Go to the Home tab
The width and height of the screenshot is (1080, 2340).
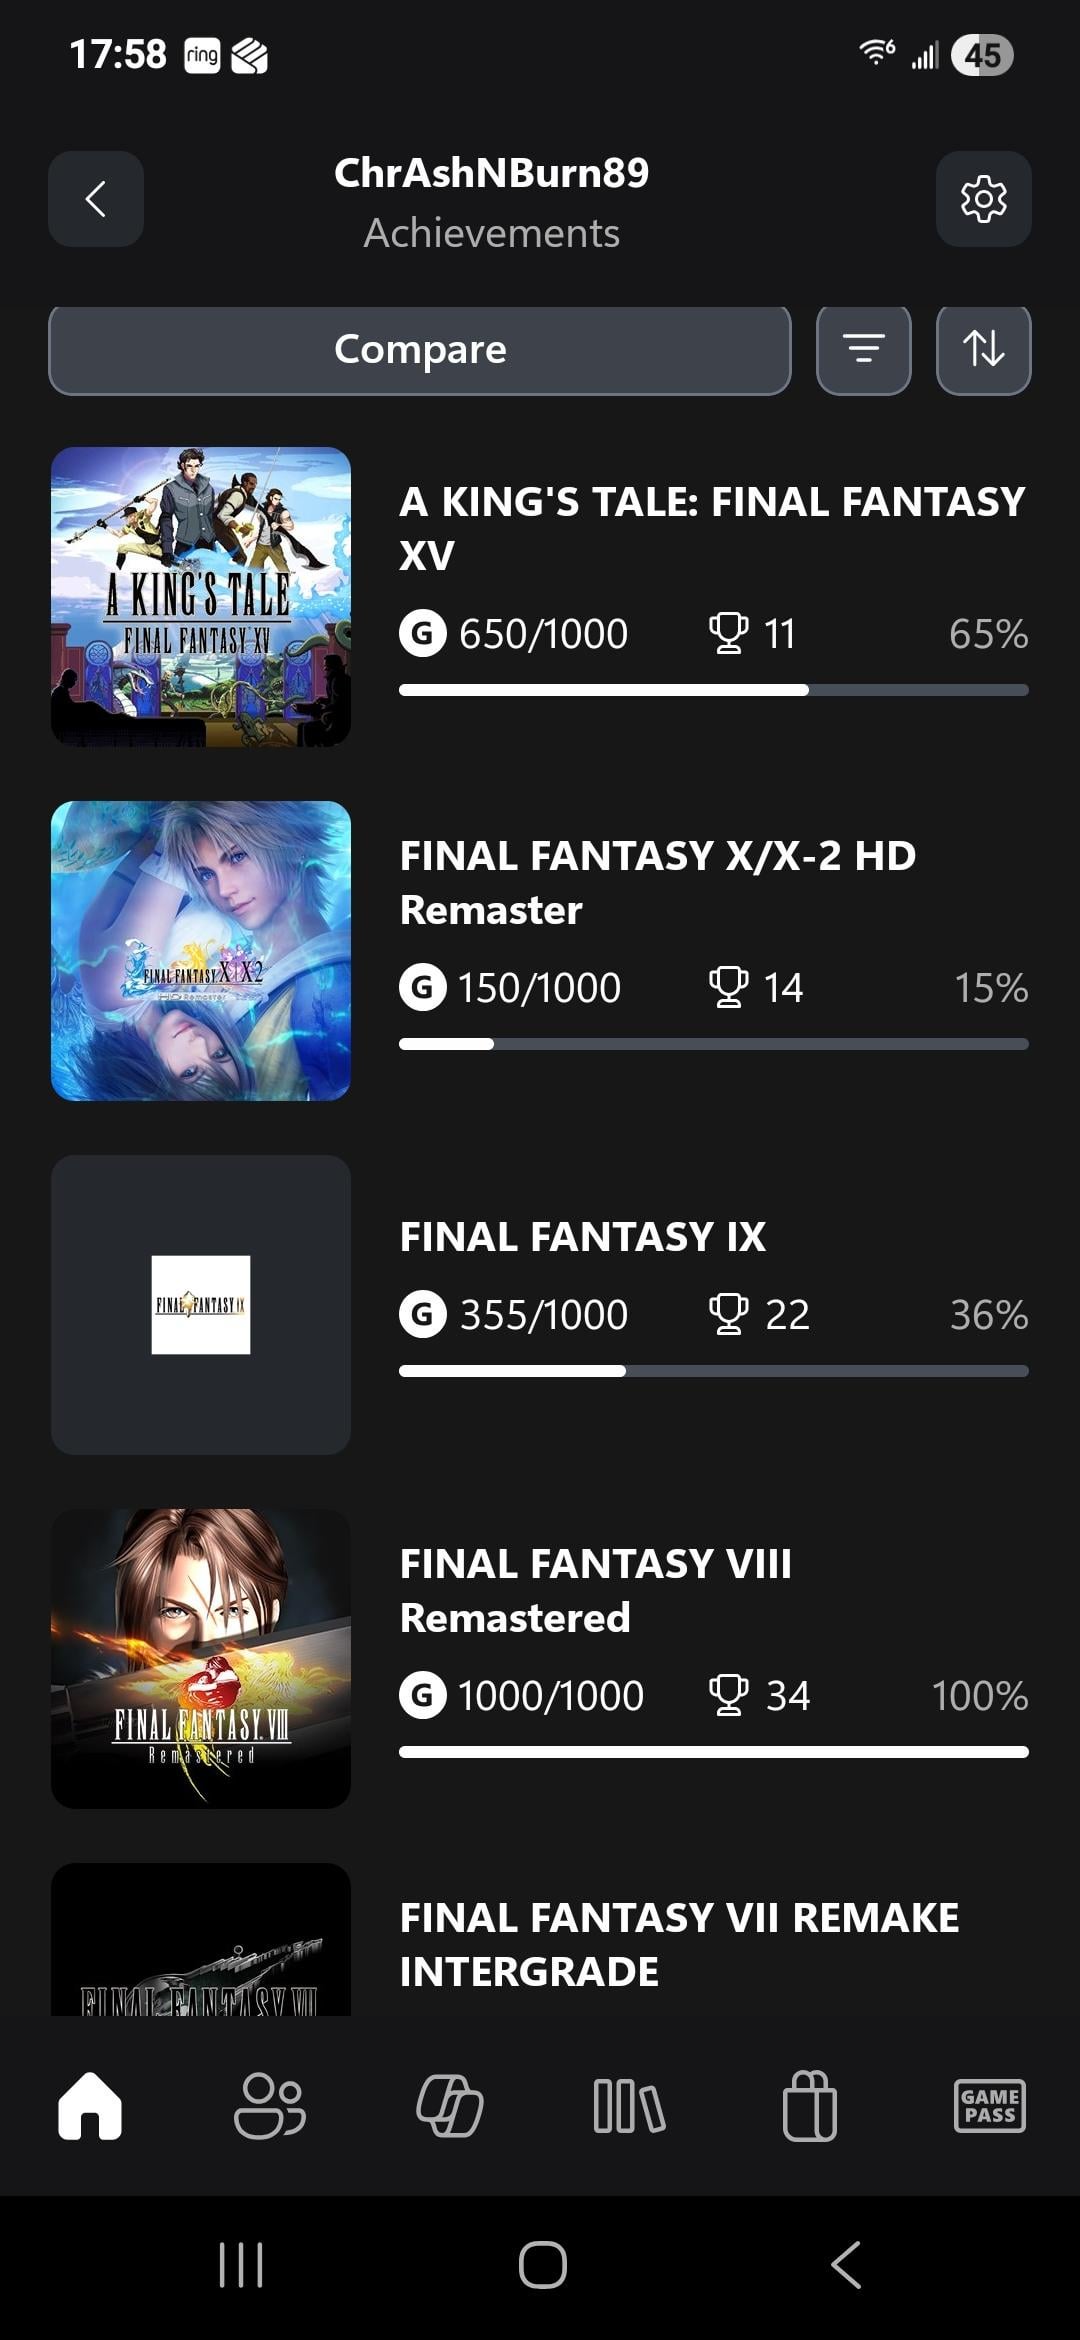[x=90, y=2105]
